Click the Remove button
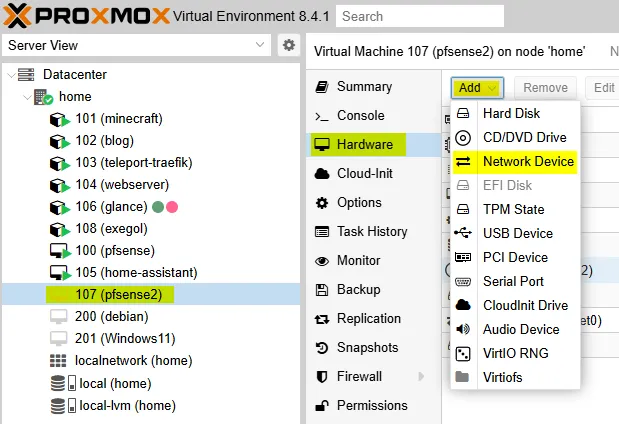This screenshot has height=424, width=619. tap(545, 88)
